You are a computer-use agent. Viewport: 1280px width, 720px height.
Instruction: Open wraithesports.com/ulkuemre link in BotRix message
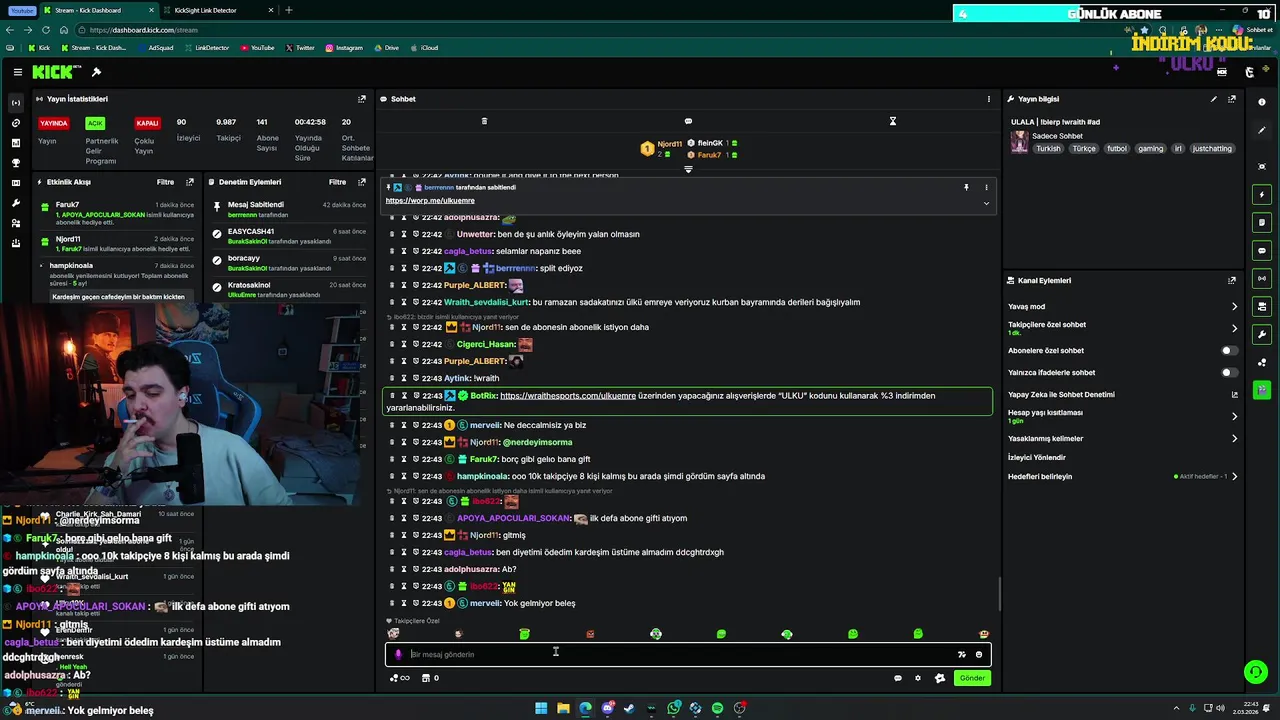568,396
